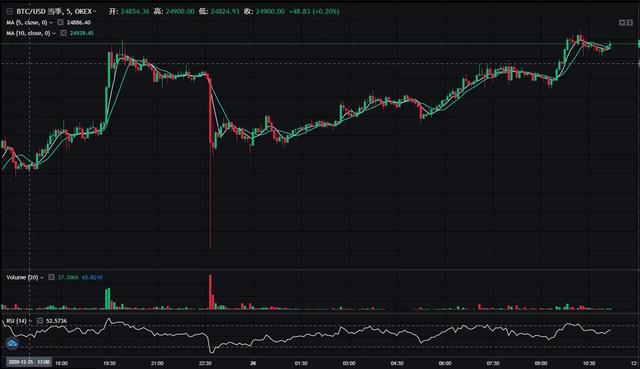The image size is (640, 369).
Task: Click the 06:00 time axis label
Action: click(445, 363)
